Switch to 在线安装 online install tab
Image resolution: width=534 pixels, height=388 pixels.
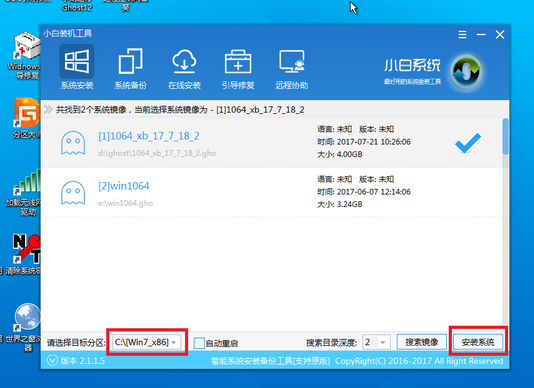click(184, 69)
